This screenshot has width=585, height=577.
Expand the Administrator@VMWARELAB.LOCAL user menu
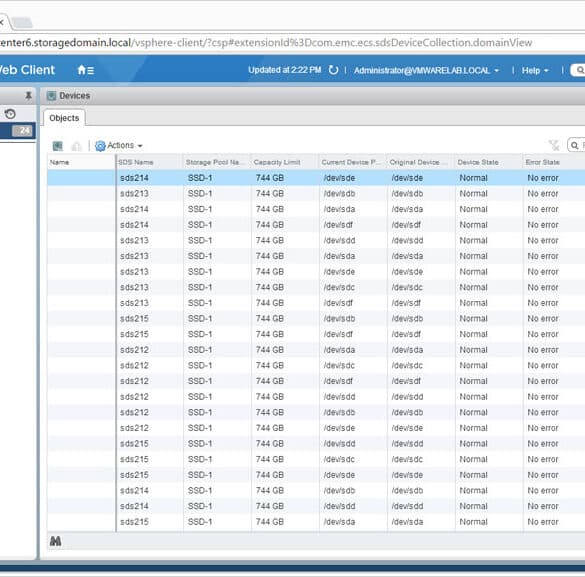tap(426, 70)
